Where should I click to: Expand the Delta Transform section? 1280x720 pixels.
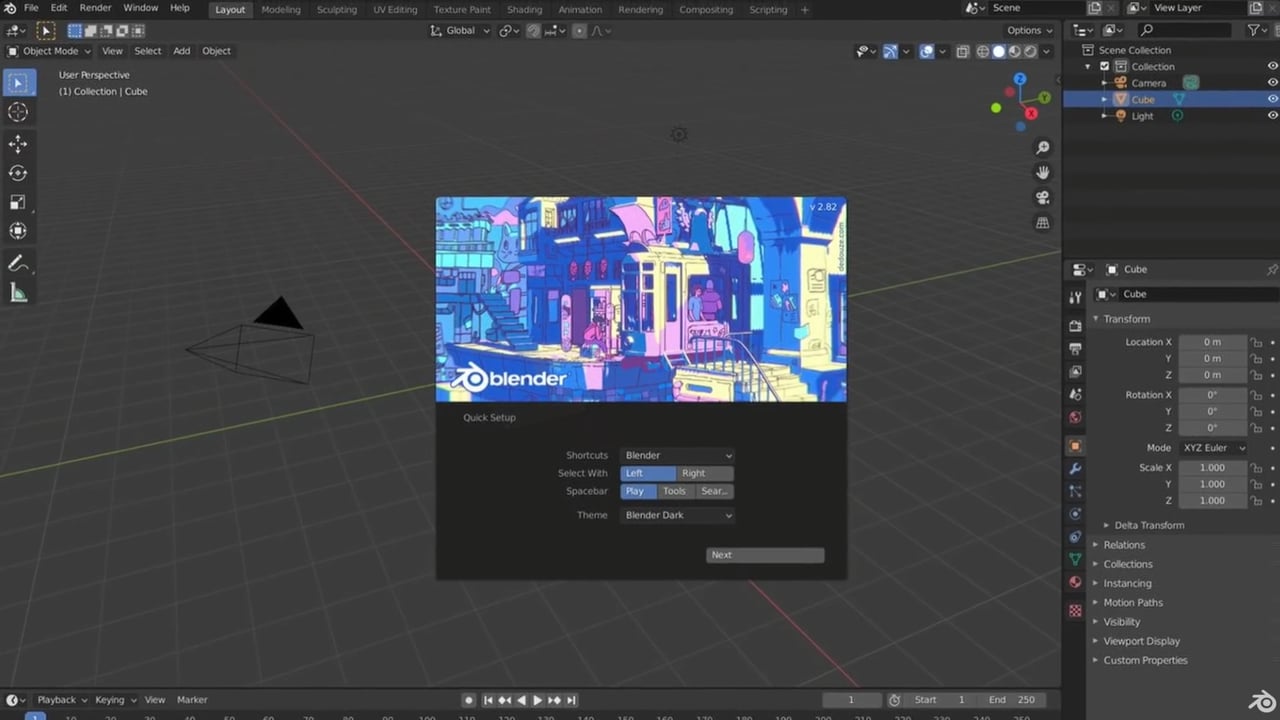click(x=1147, y=524)
